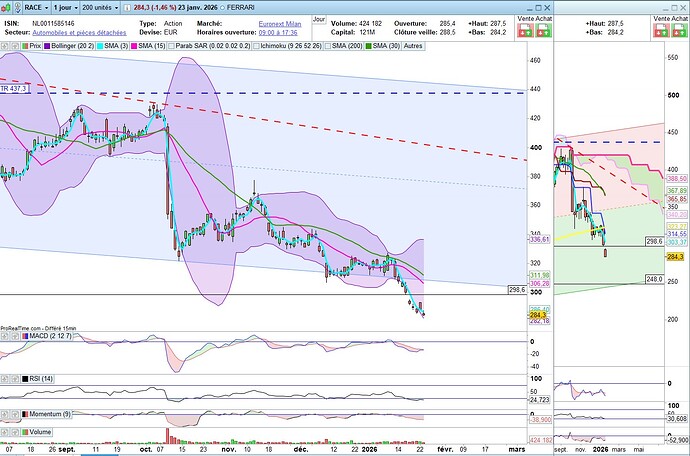Enable the Ichimoku (9 26 52 26) indicator

pos(287,46)
